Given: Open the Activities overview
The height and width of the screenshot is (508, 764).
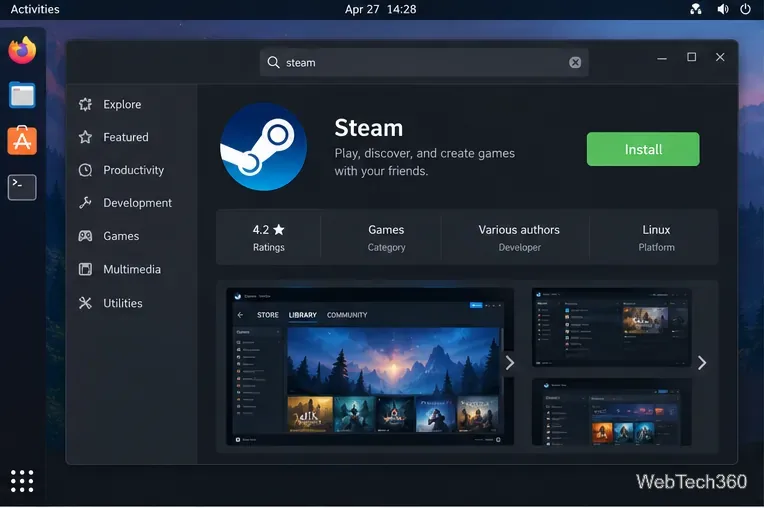Looking at the screenshot, I should [35, 9].
